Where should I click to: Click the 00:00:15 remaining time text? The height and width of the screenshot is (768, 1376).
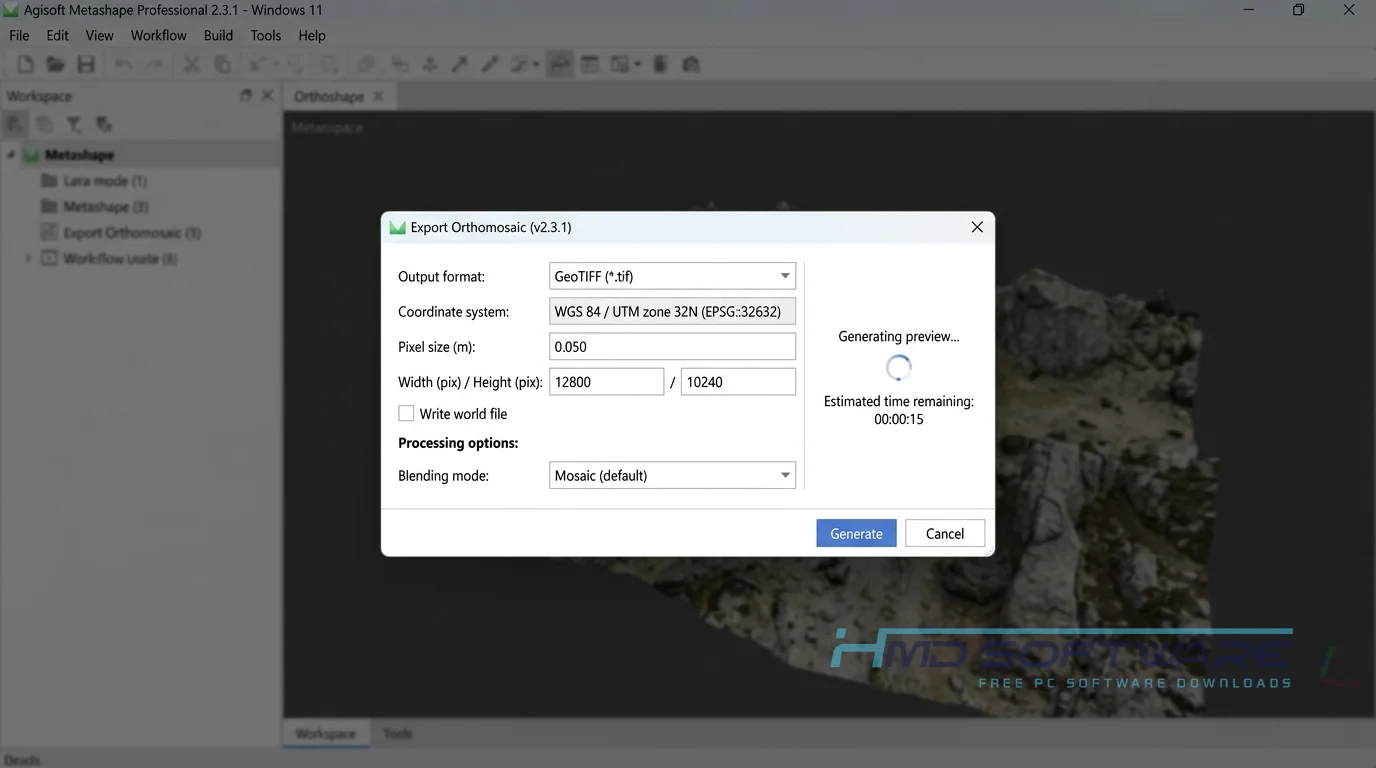pos(899,419)
